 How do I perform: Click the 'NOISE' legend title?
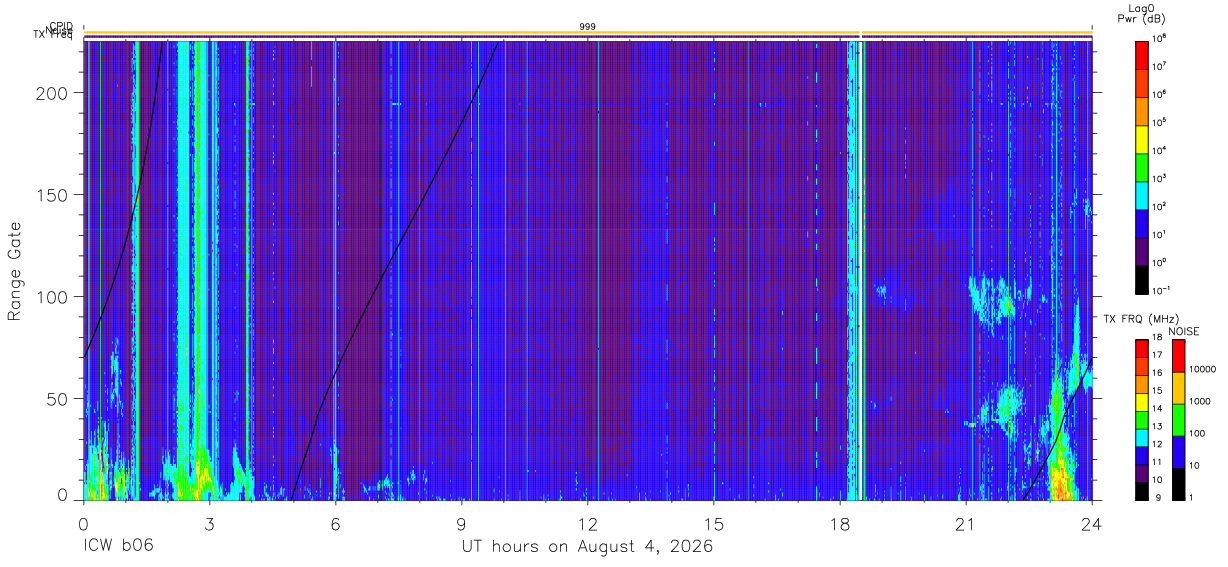tap(1184, 330)
